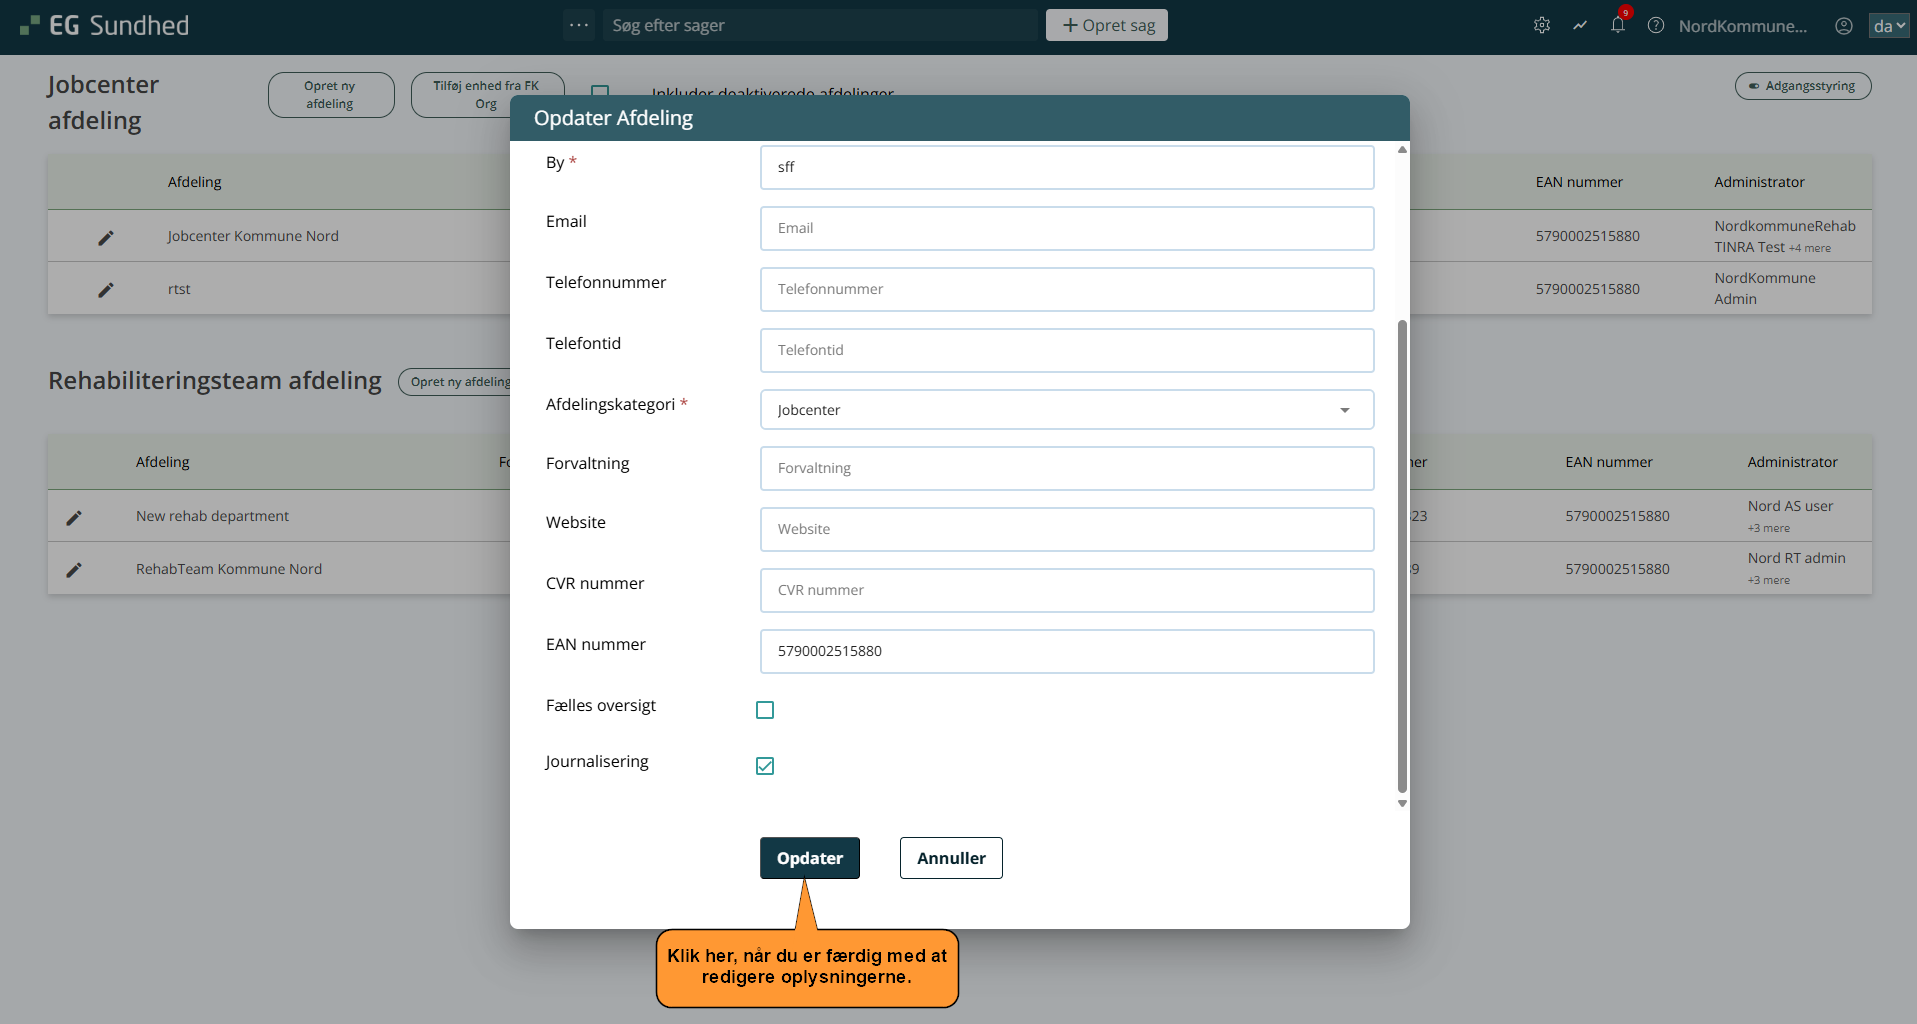Enable the Fælles oversigt checkbox
The width and height of the screenshot is (1917, 1024).
tap(765, 710)
